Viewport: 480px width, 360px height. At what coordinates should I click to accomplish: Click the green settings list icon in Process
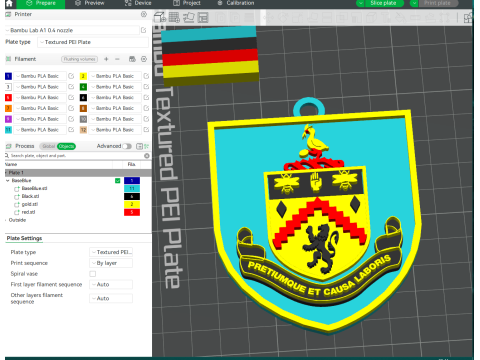tap(147, 146)
